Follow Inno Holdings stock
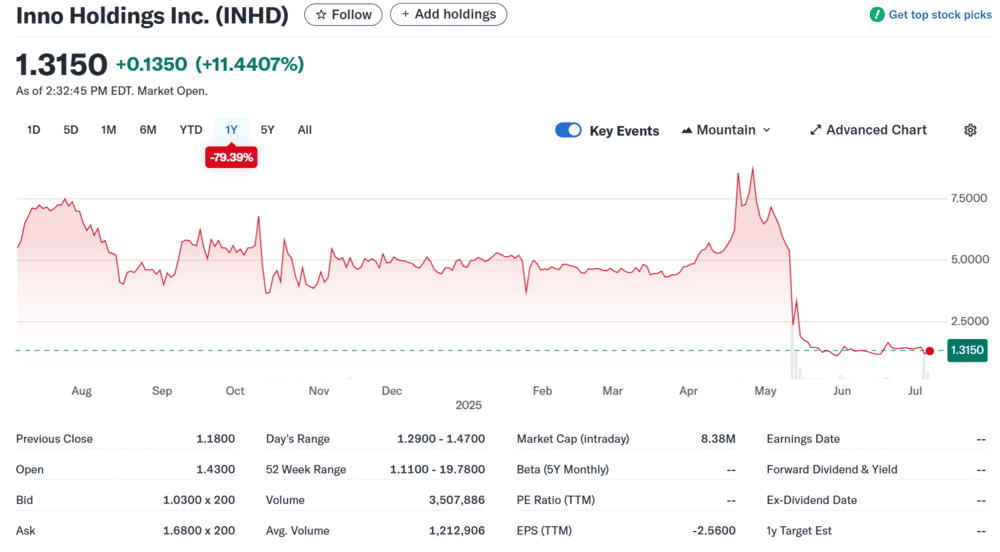 click(343, 15)
